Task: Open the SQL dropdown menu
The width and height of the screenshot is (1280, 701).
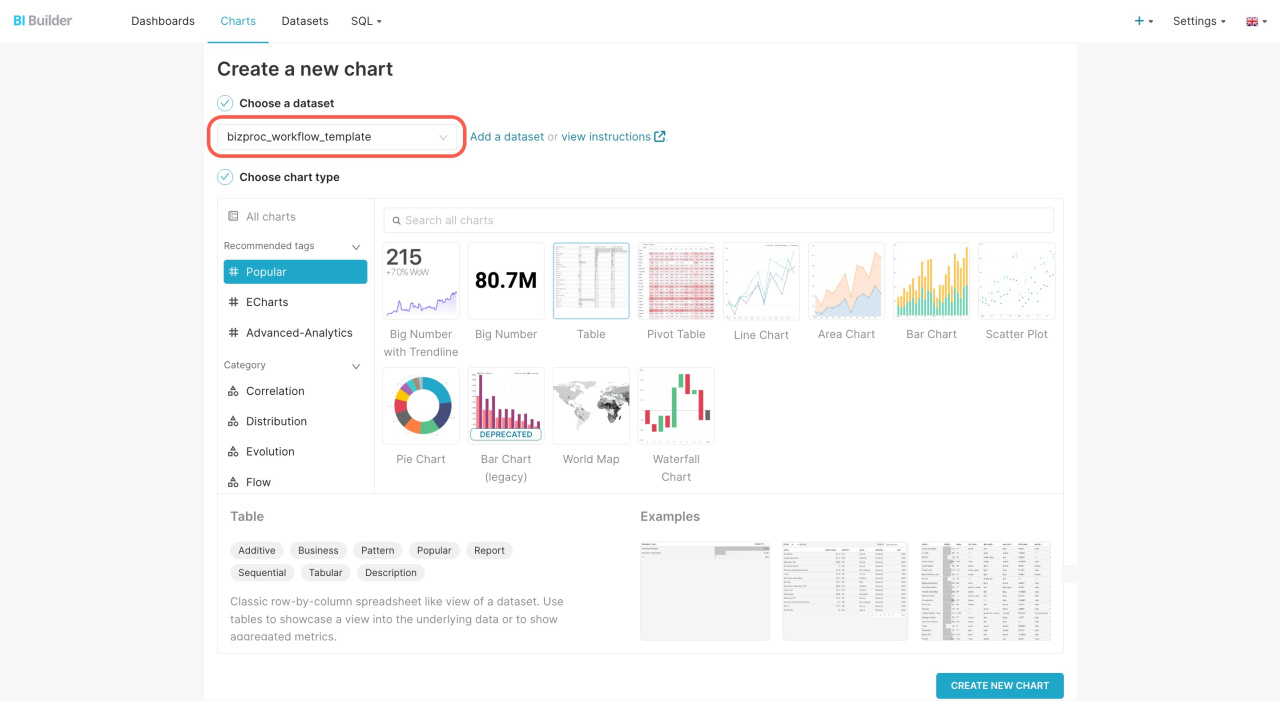Action: (x=366, y=21)
